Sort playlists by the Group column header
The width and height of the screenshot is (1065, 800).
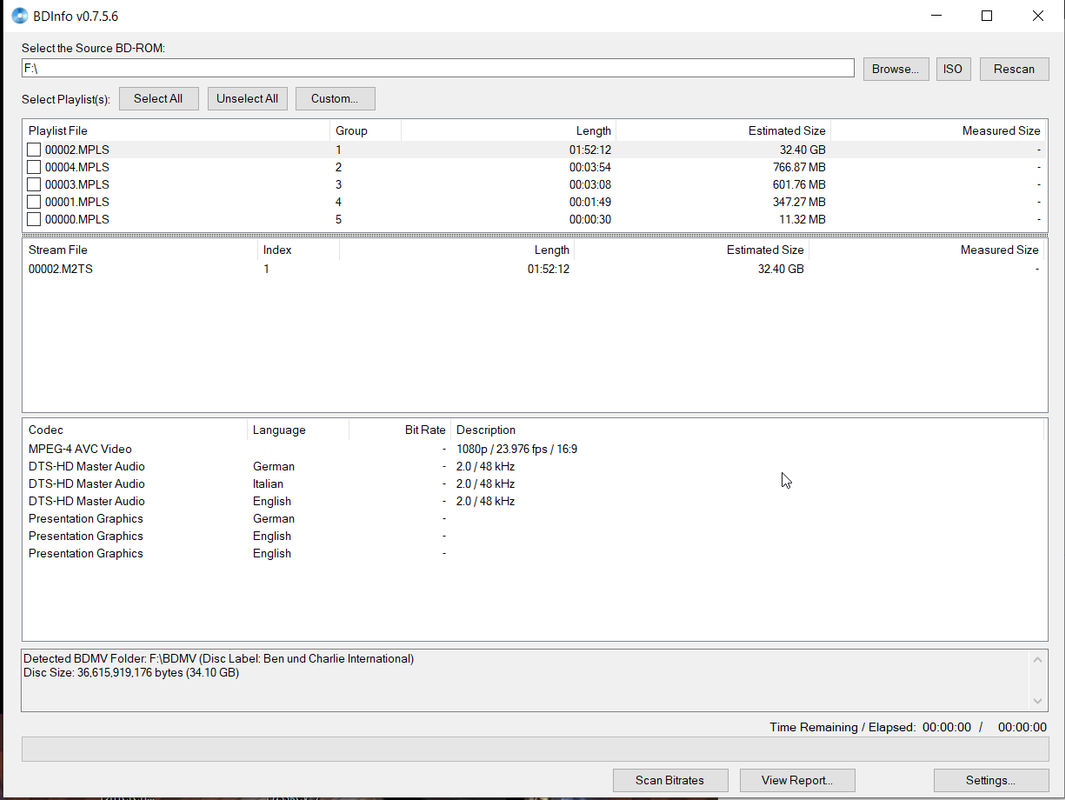[x=365, y=130]
